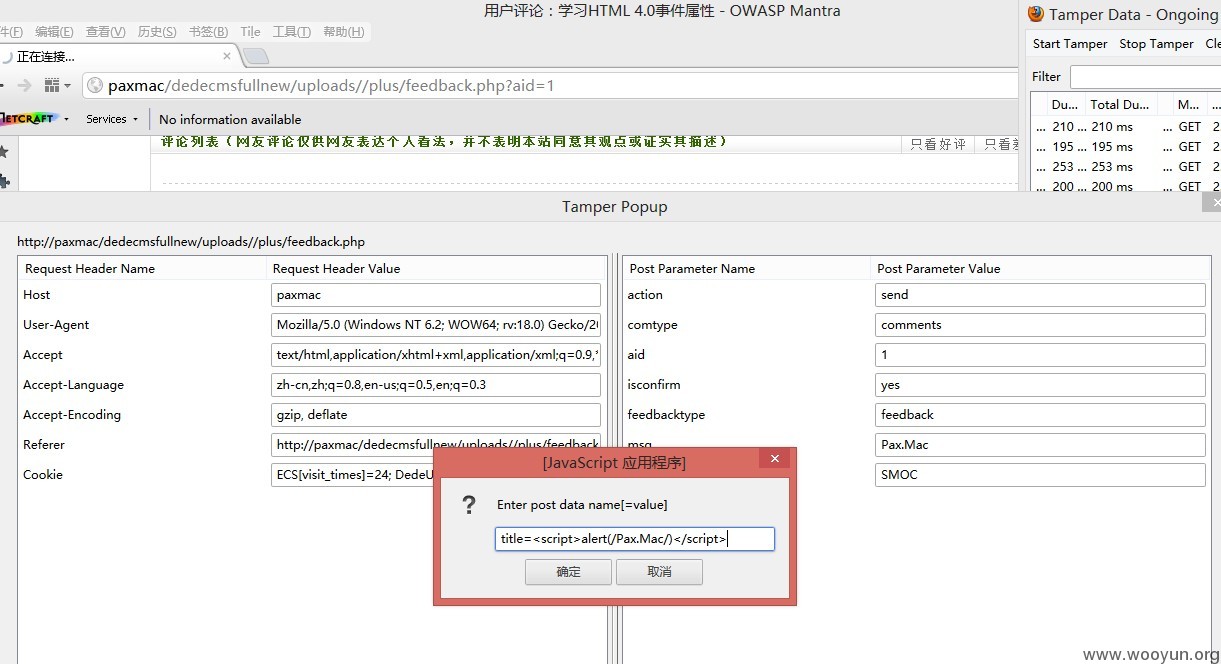
Task: Open the 书签(B) menu
Action: 208,32
